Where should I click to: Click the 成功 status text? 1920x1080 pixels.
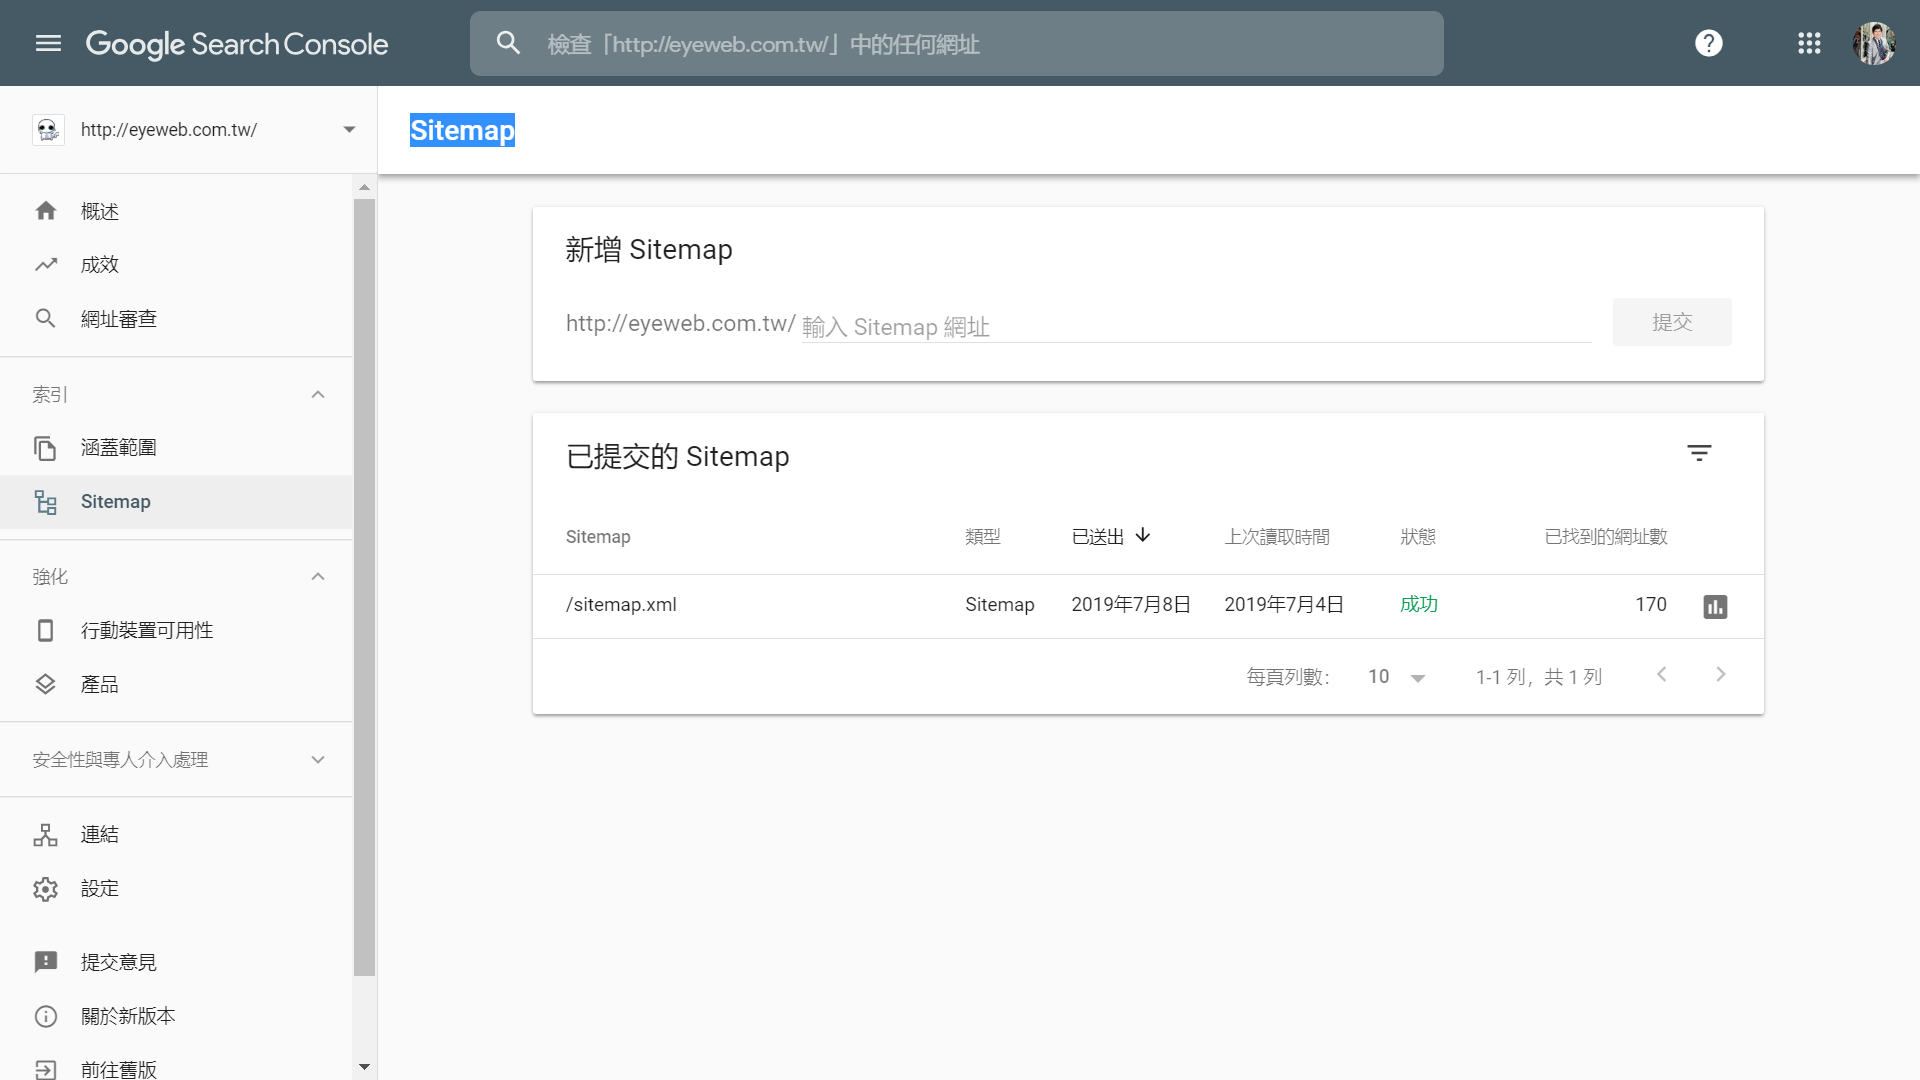pyautogui.click(x=1419, y=604)
